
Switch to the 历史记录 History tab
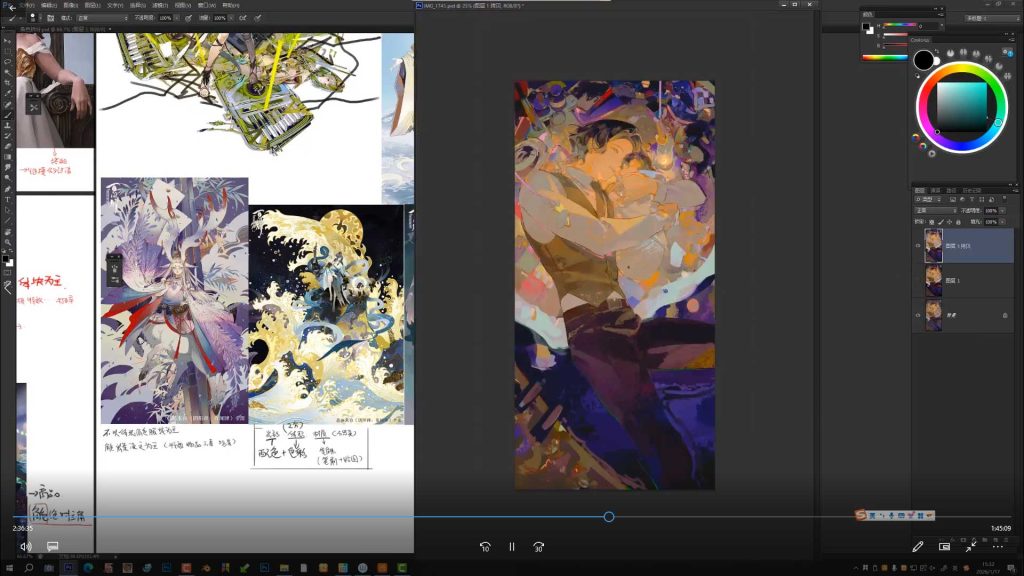(972, 190)
